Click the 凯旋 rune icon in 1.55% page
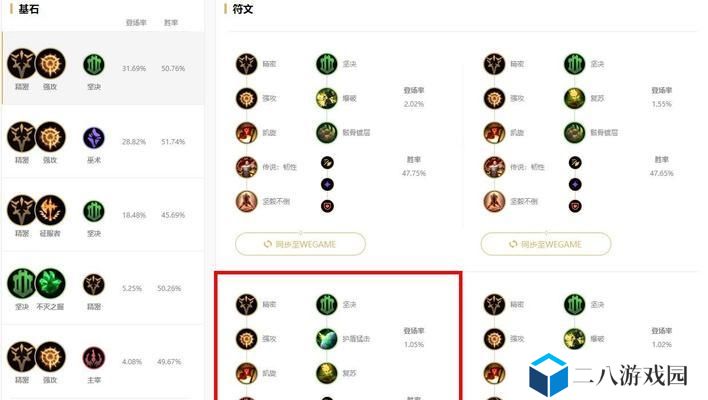This screenshot has height=400, width=708. click(494, 133)
